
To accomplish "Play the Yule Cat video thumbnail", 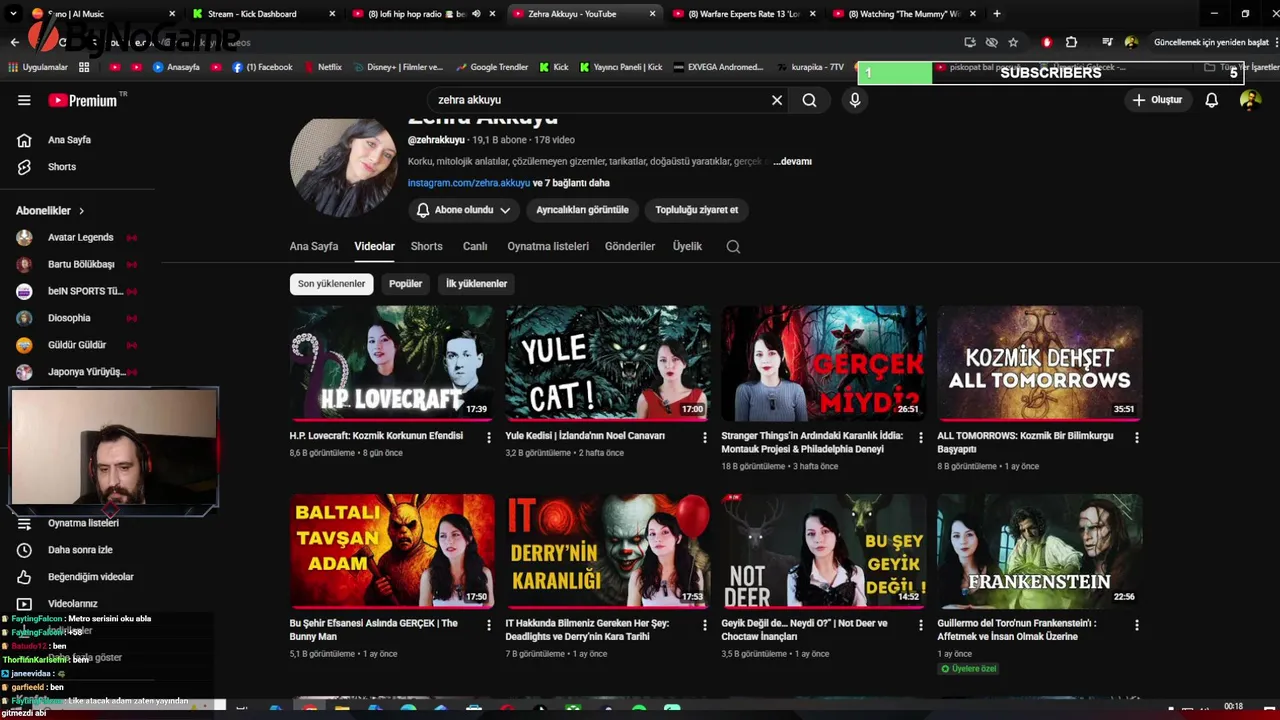I will click(x=608, y=363).
